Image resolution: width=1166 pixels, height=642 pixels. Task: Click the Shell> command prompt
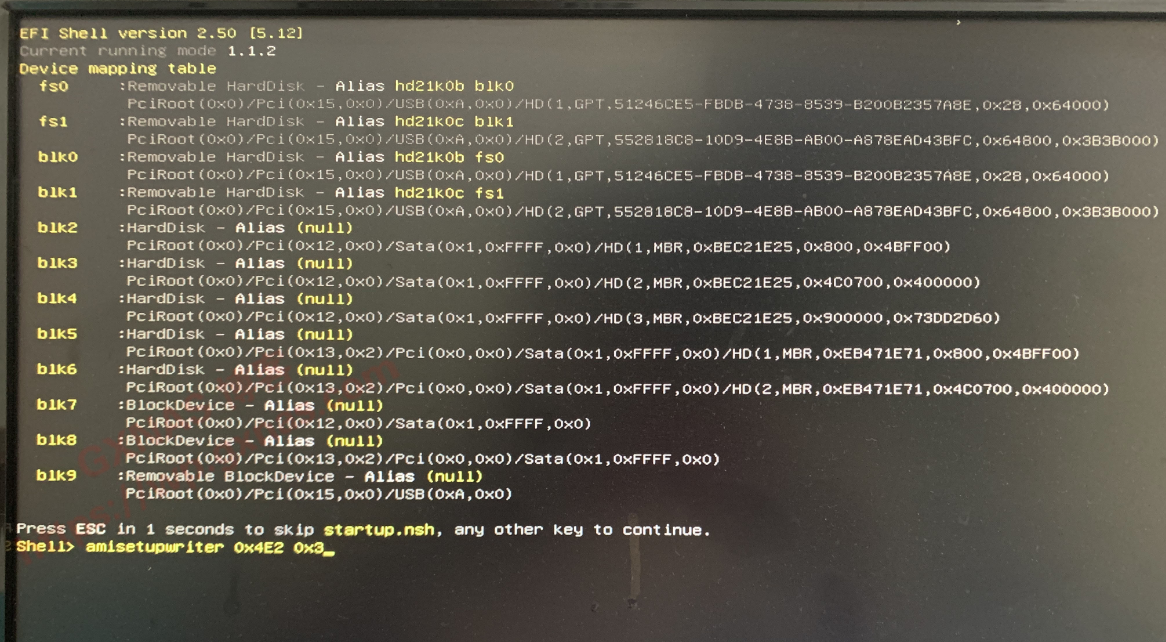click(x=46, y=548)
